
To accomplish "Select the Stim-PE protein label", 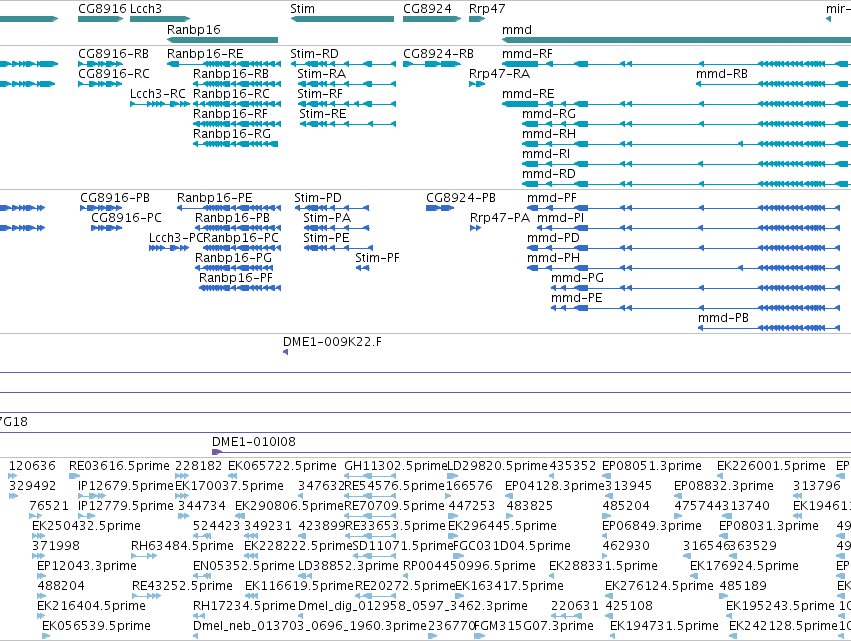I will [x=326, y=238].
